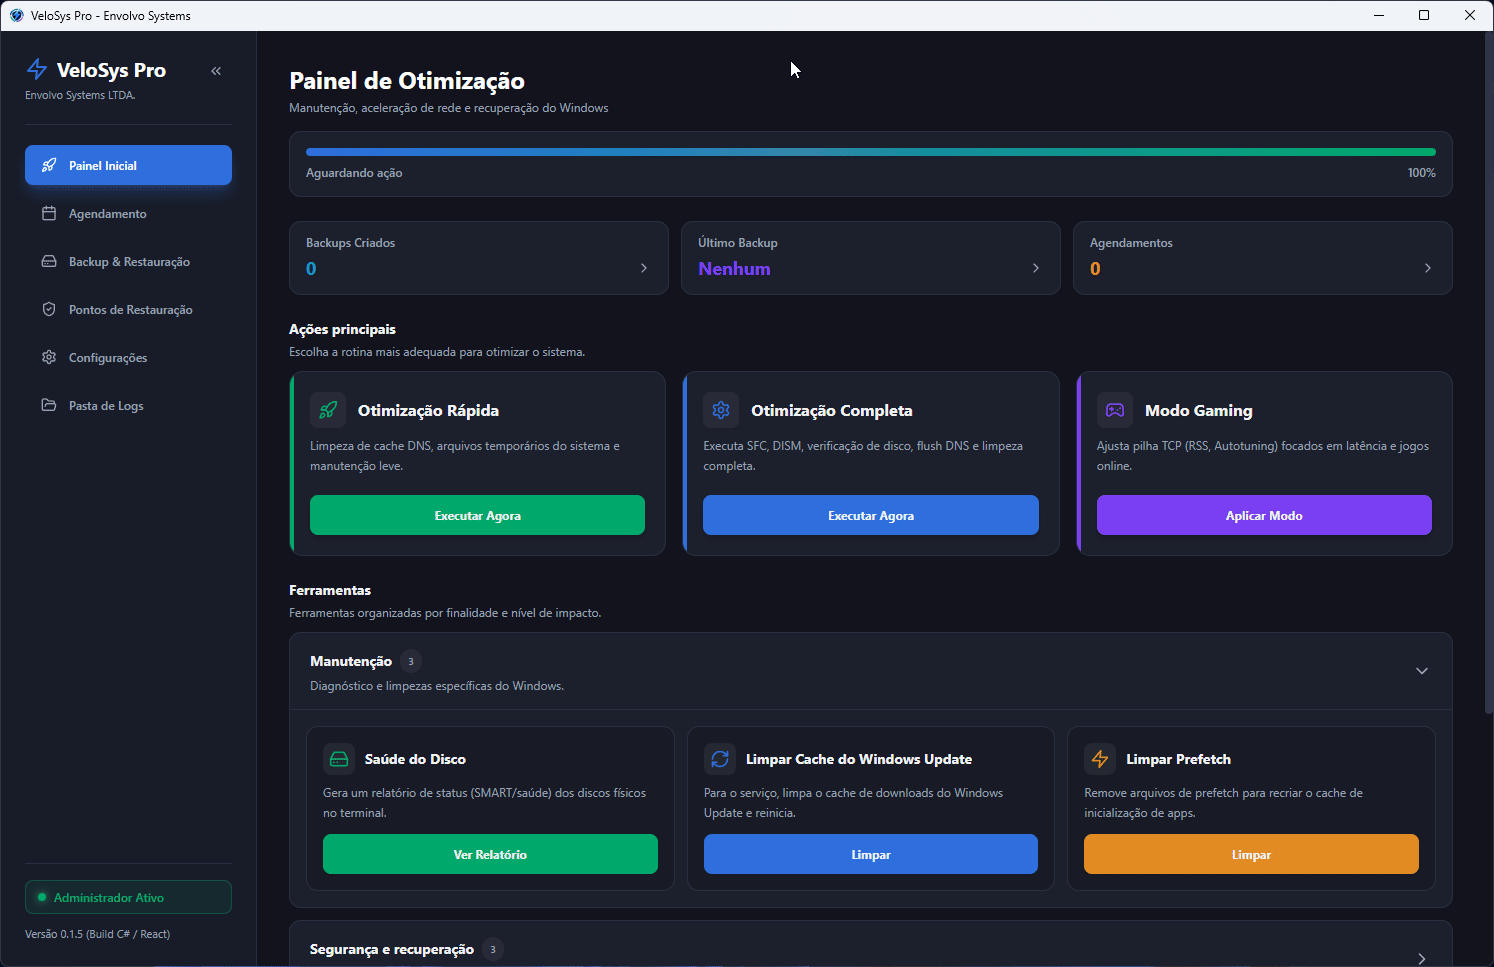
Task: Go to Backup & Restauração section
Action: click(x=128, y=261)
